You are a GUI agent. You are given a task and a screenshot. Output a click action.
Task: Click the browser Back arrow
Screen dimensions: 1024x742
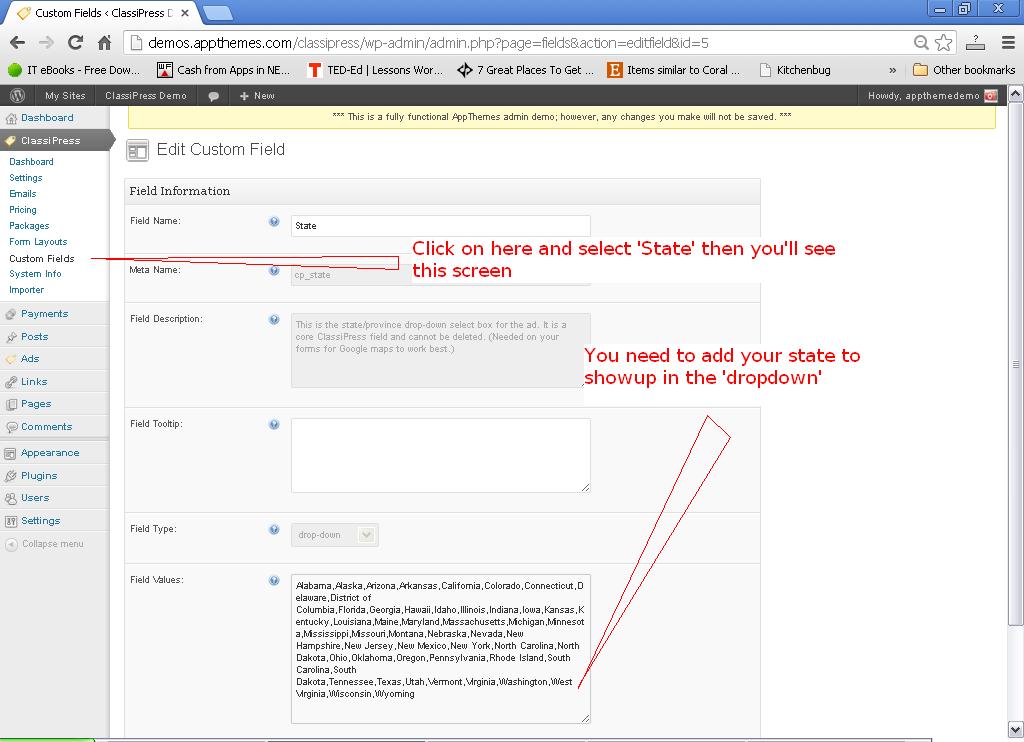(x=18, y=43)
